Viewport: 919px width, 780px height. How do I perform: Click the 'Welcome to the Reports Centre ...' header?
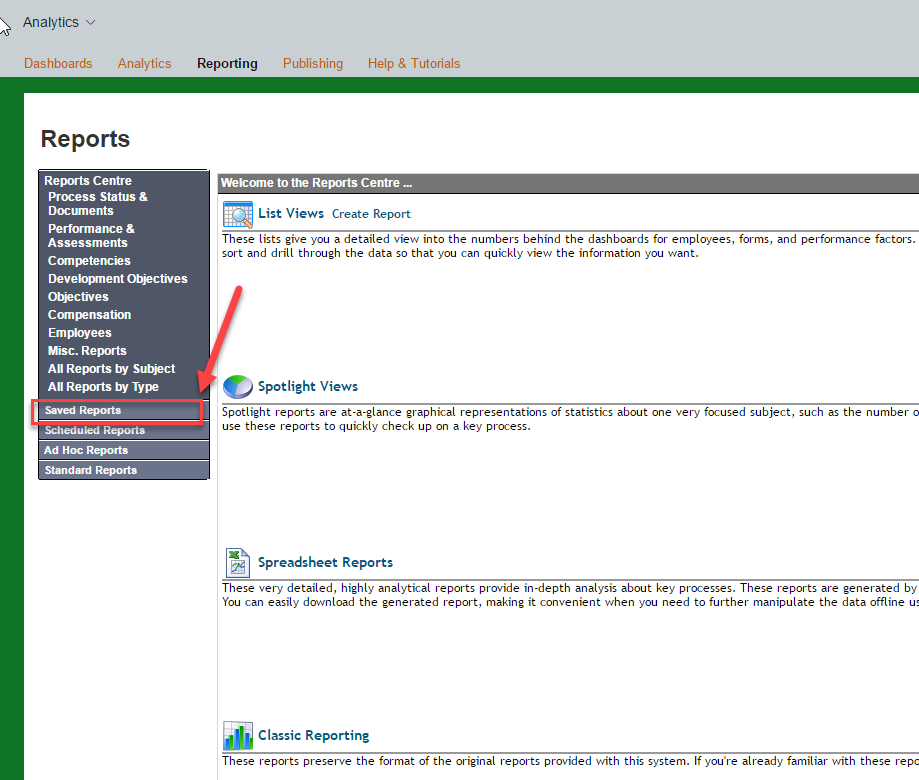(x=316, y=183)
